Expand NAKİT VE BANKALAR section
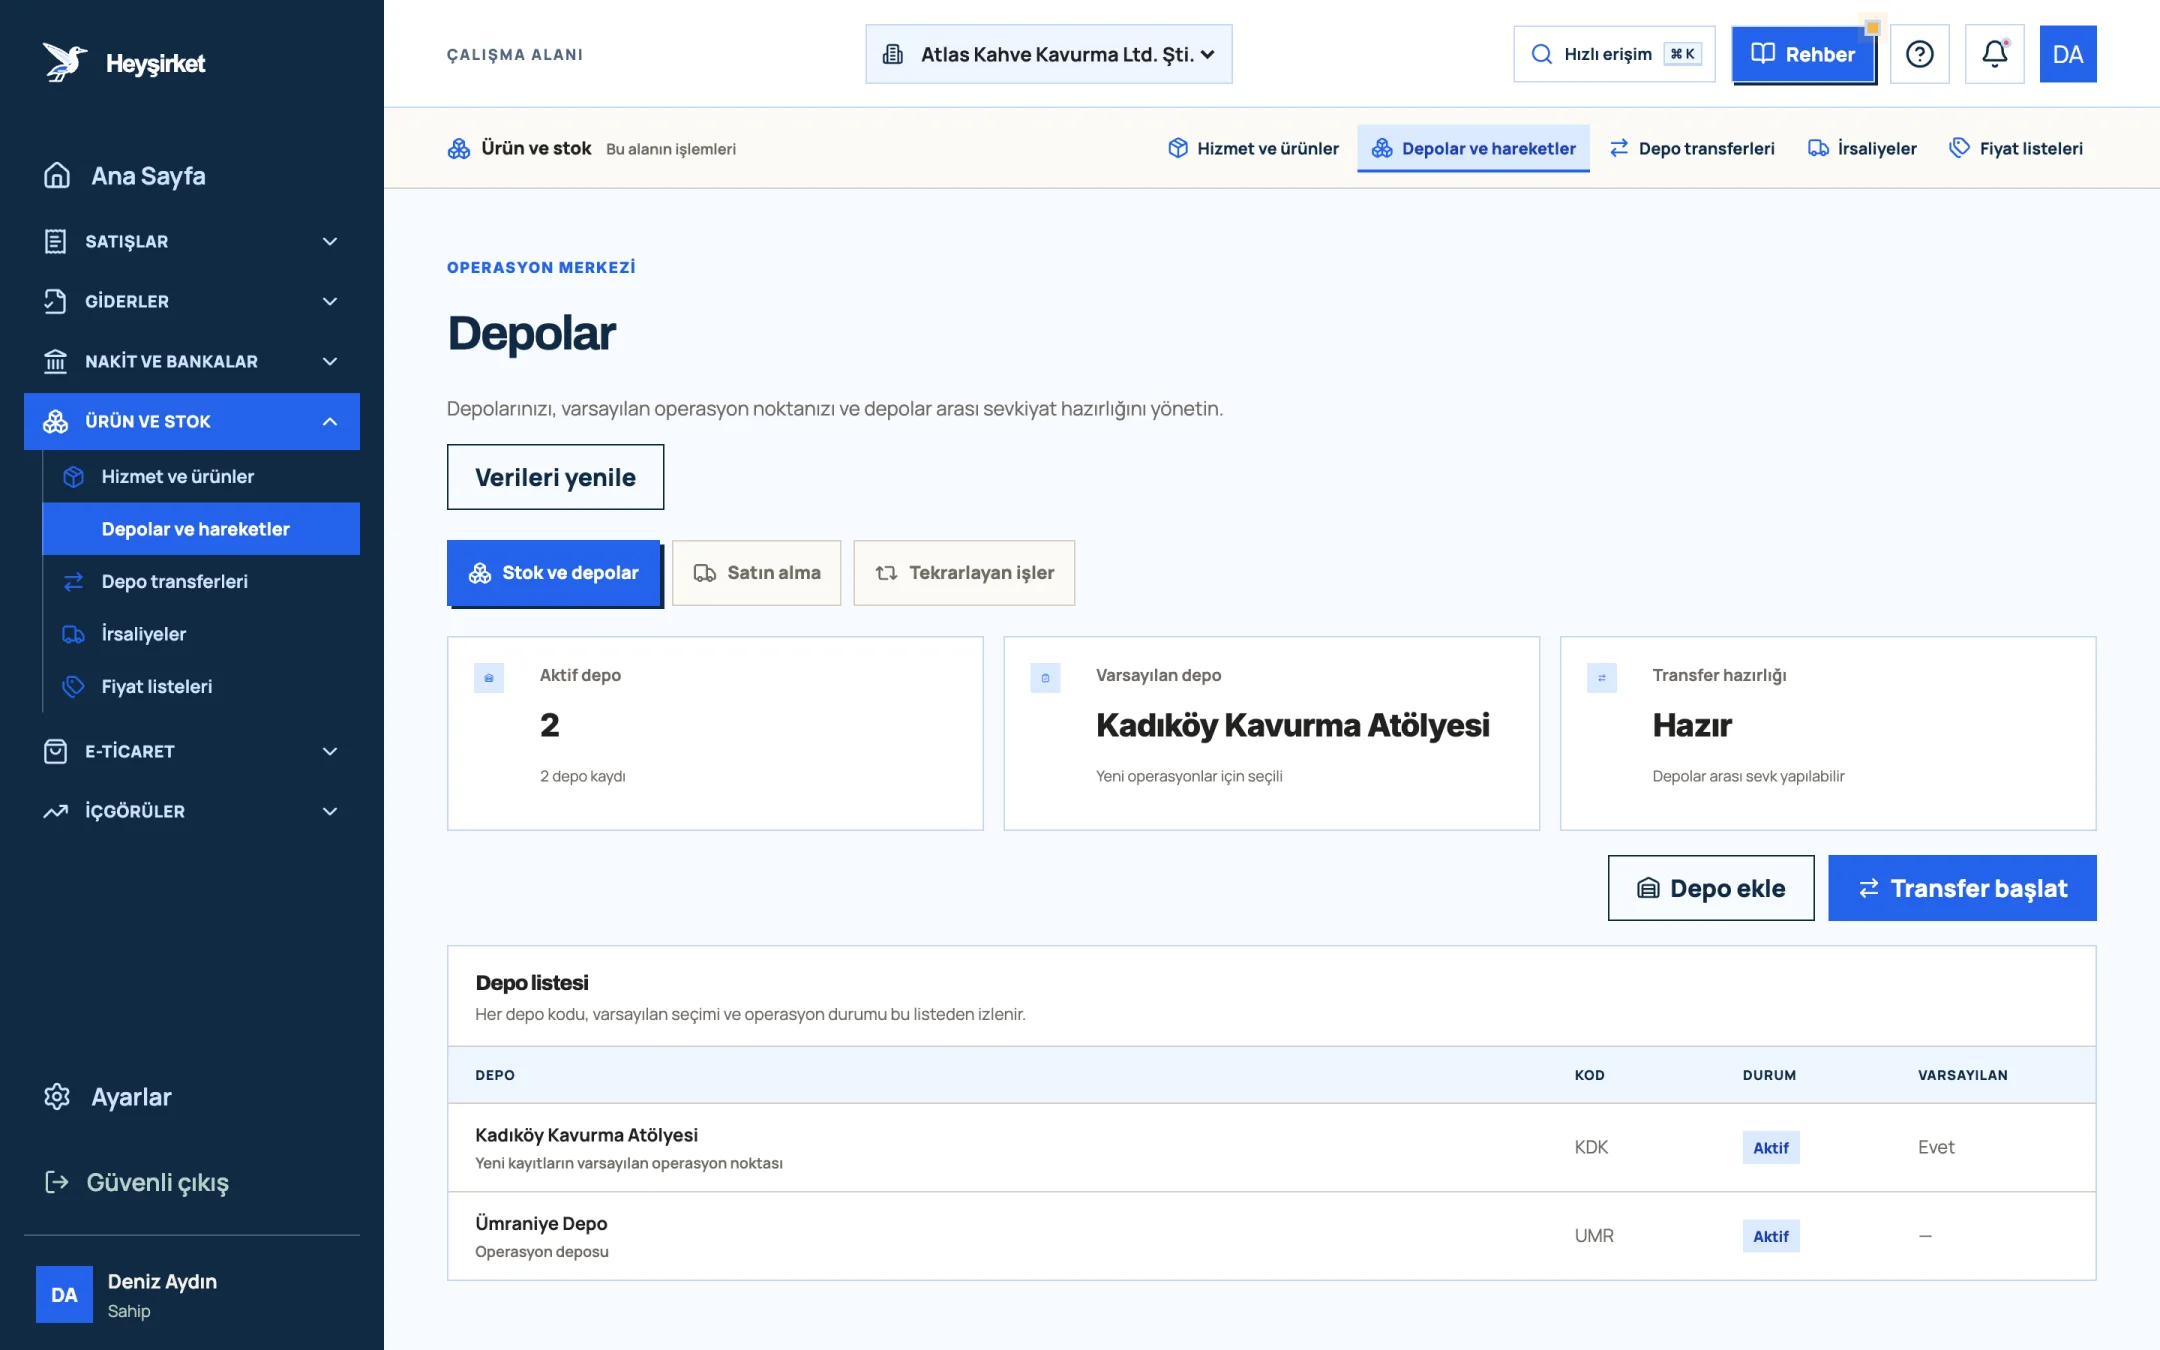Image resolution: width=2160 pixels, height=1350 pixels. pyautogui.click(x=192, y=361)
